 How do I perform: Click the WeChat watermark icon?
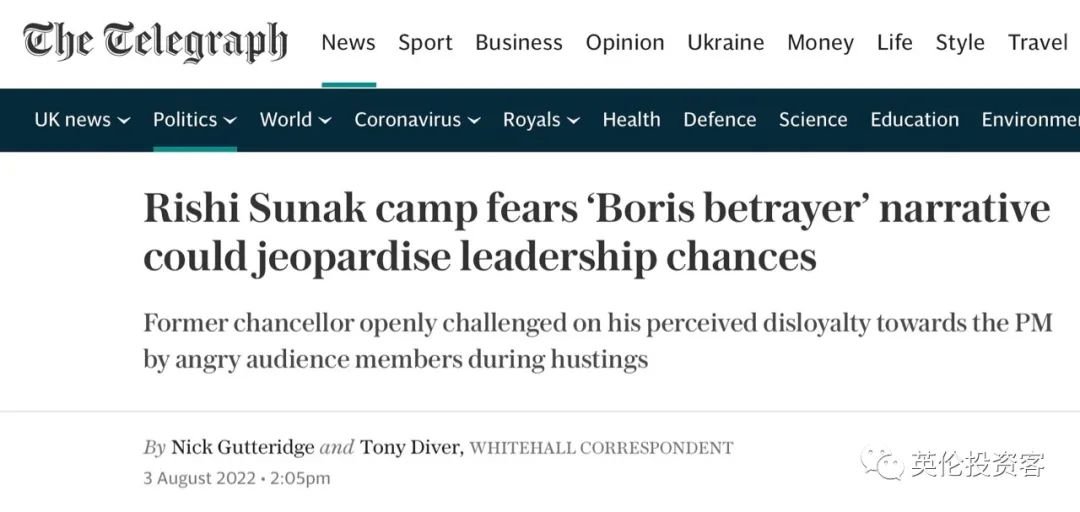[883, 463]
